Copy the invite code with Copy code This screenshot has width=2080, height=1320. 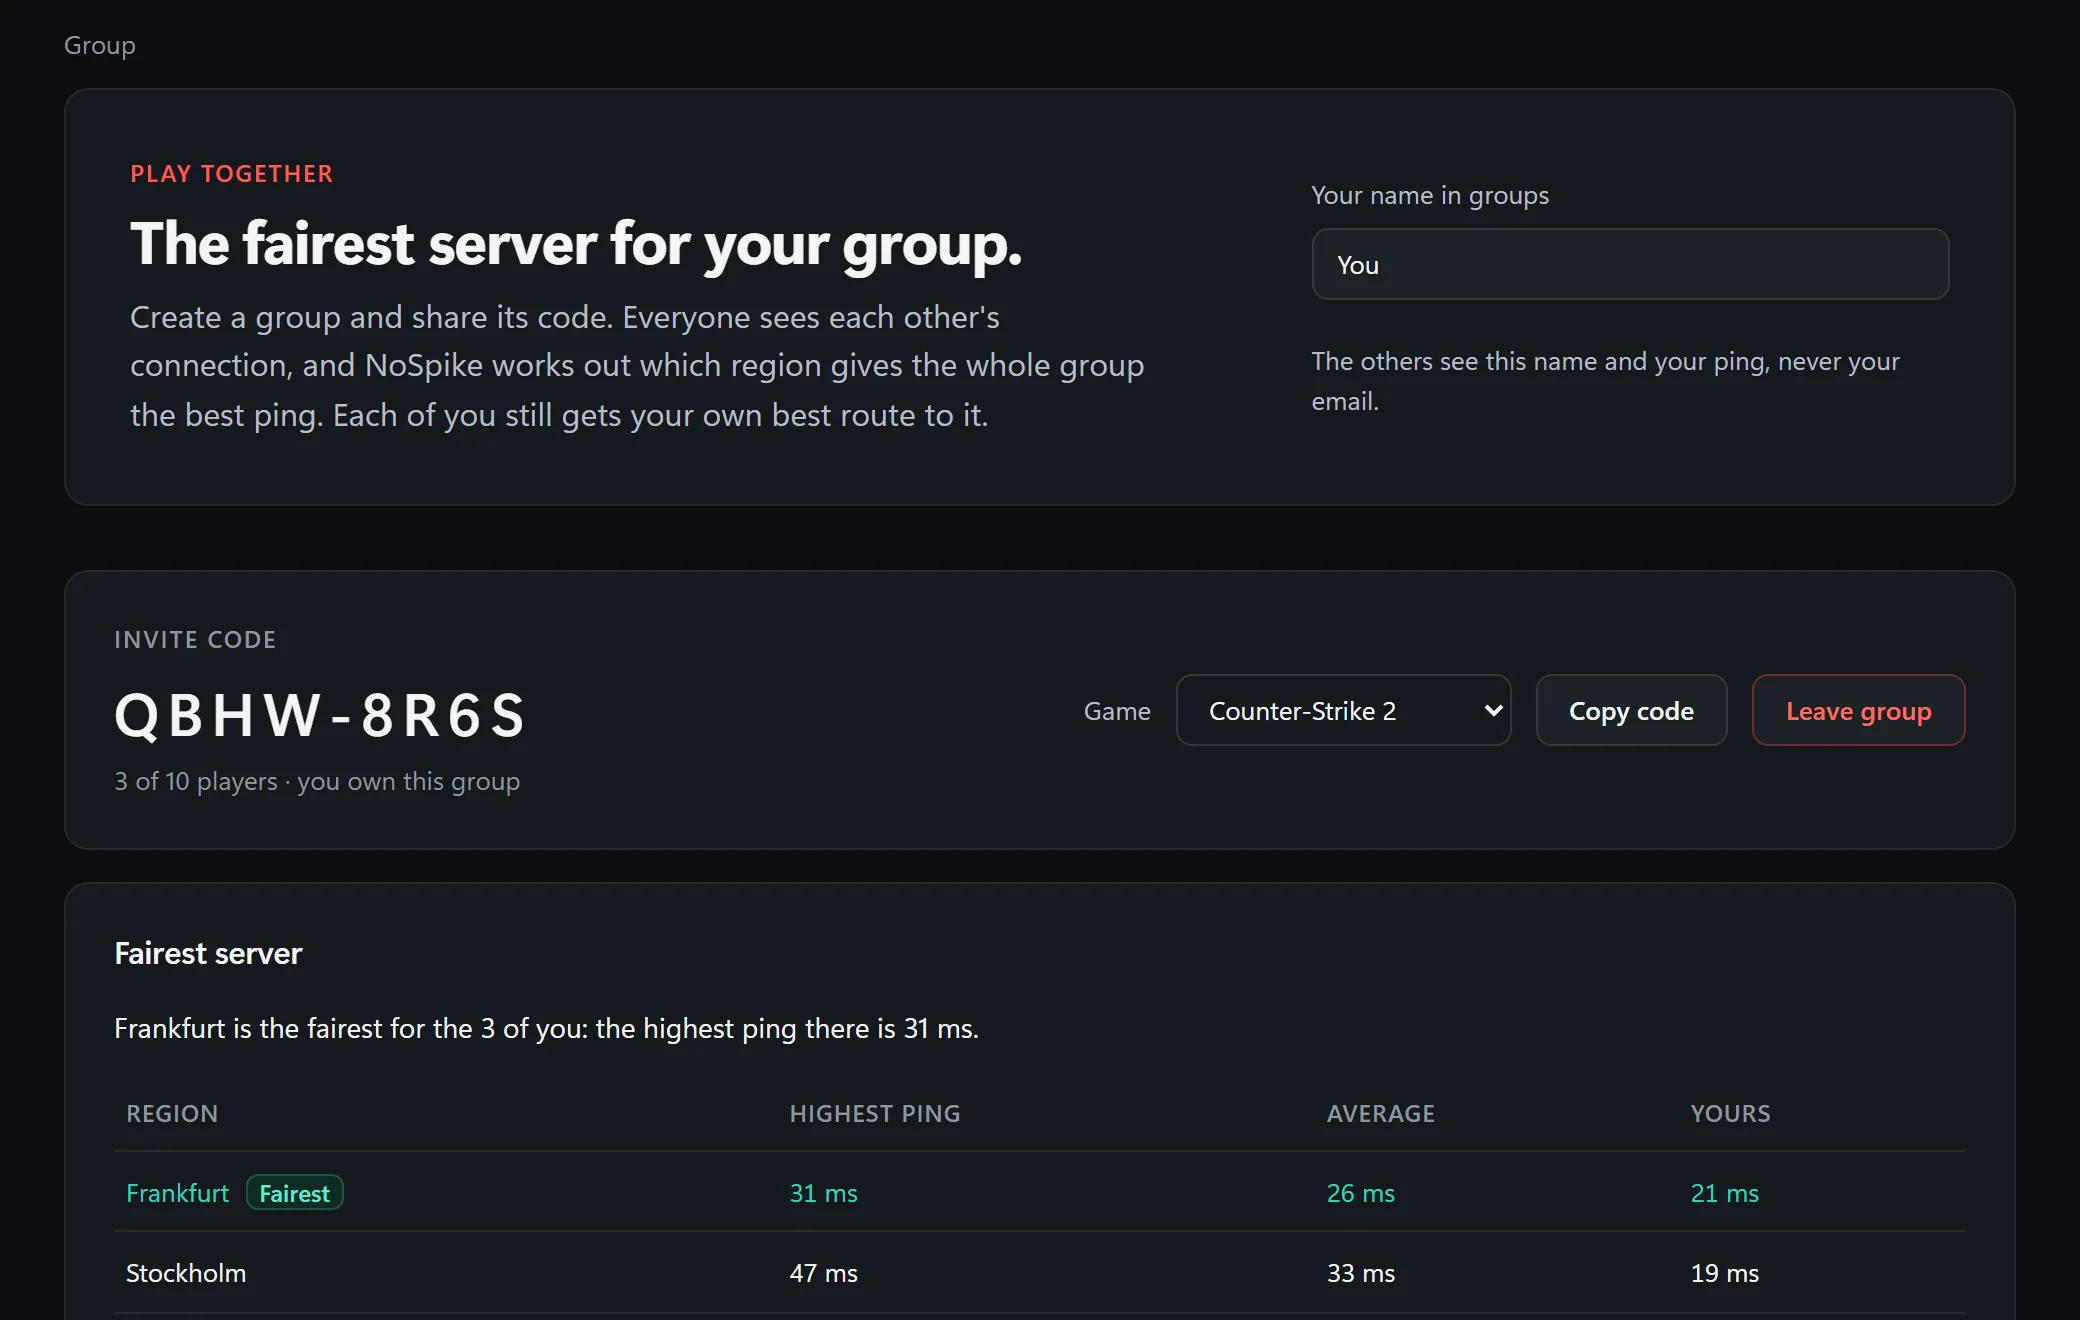tap(1631, 710)
